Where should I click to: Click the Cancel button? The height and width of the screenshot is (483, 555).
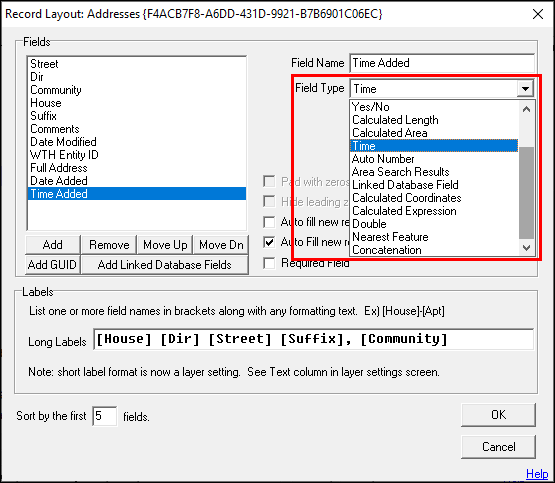pyautogui.click(x=498, y=447)
